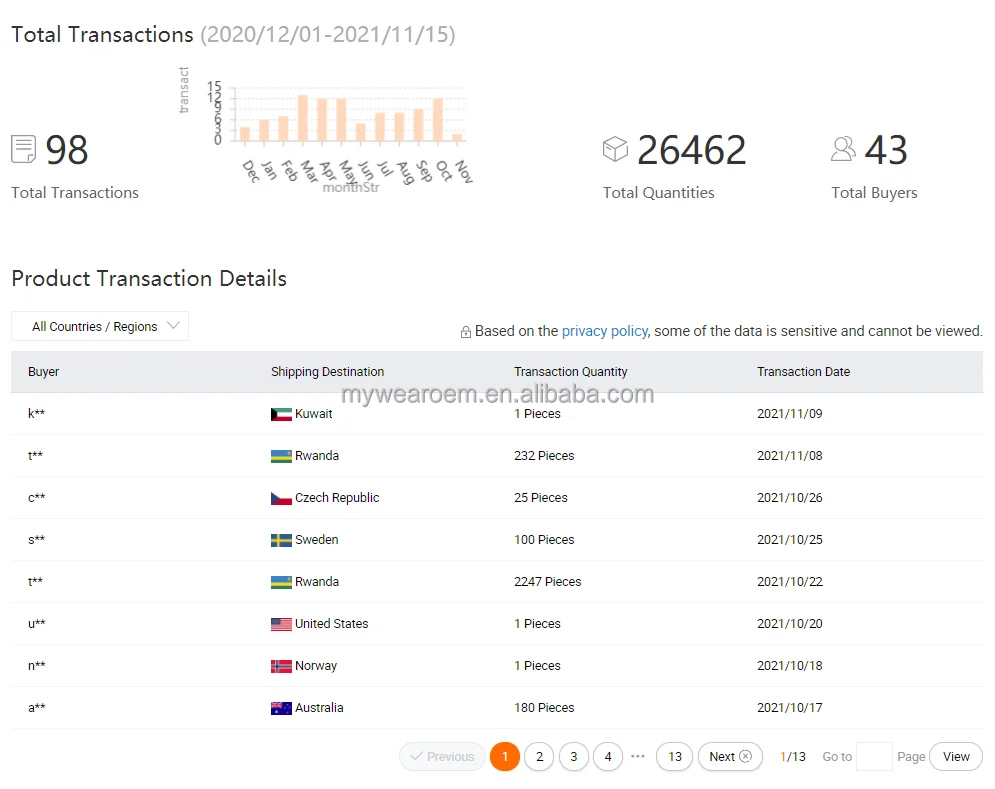Click the privacy lock icon
The image size is (995, 789).
[465, 332]
